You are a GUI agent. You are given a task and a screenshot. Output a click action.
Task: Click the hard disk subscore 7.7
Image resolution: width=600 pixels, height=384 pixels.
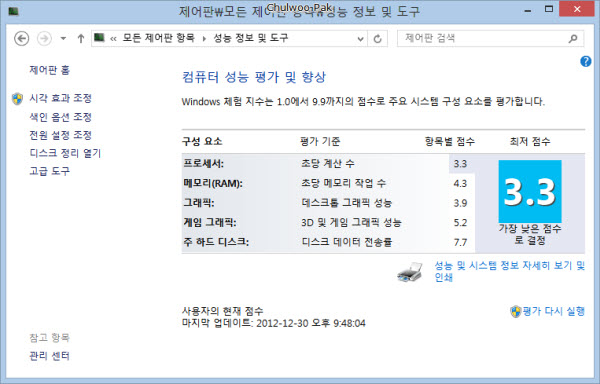tap(460, 242)
